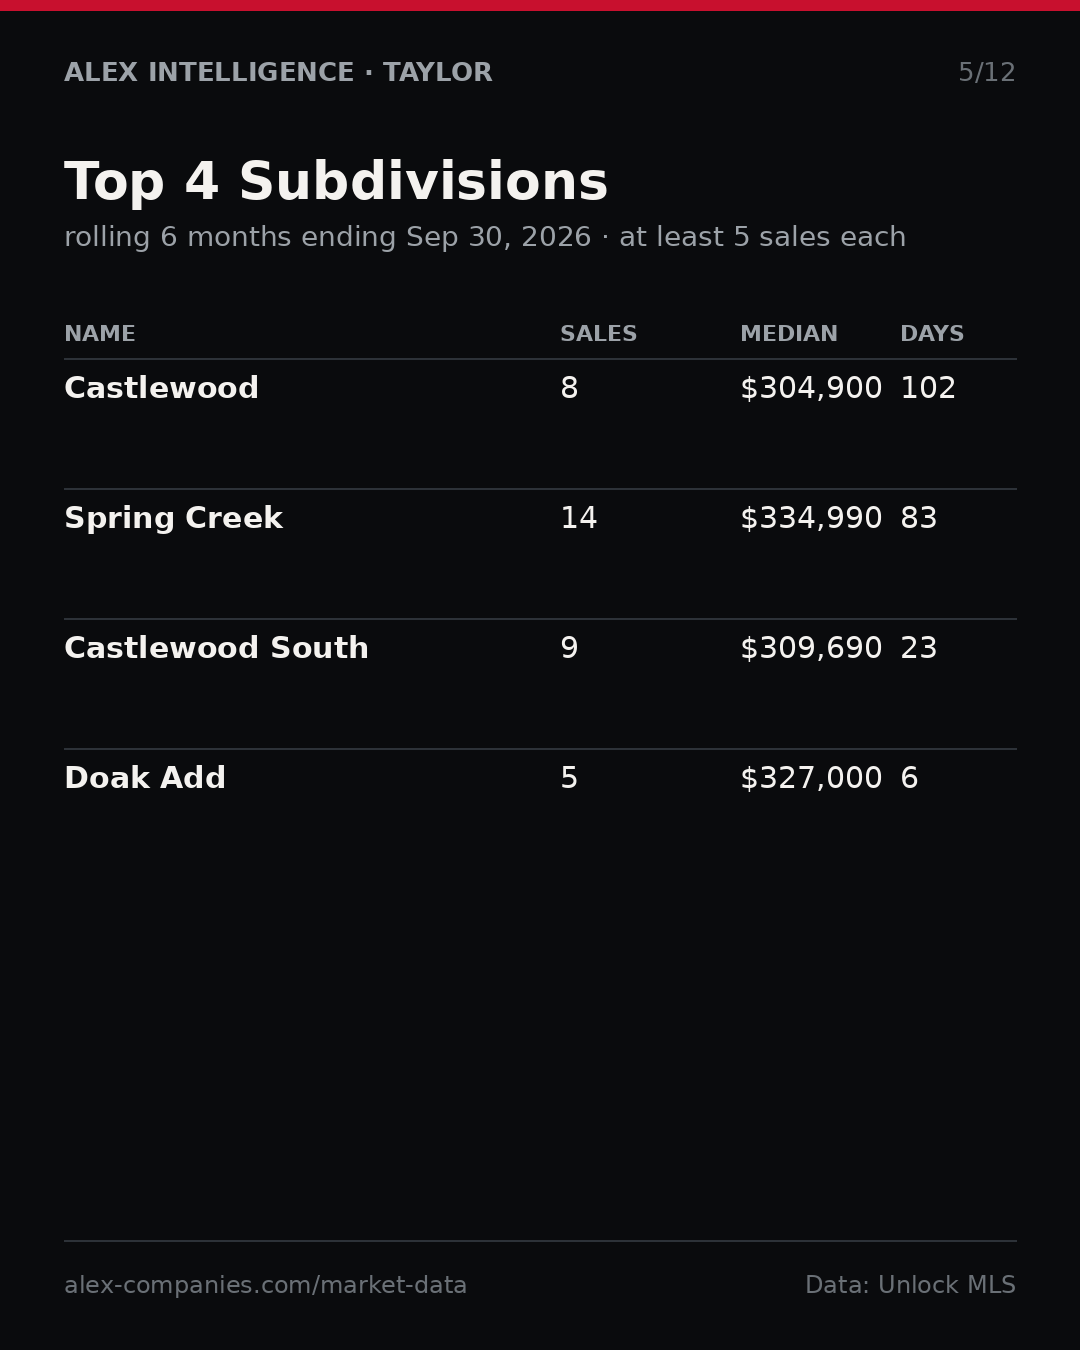Click the Top 4 Subdivisions title

pyautogui.click(x=336, y=184)
